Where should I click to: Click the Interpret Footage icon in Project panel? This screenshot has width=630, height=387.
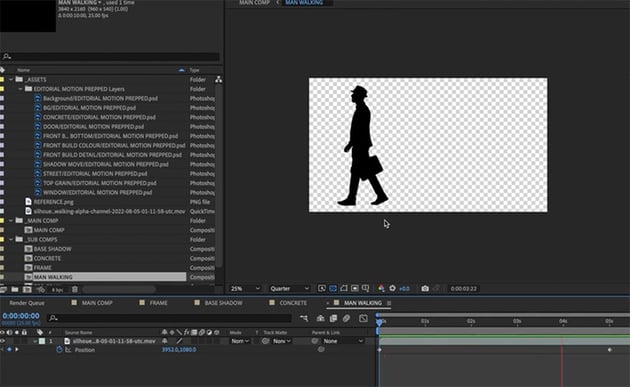4,289
